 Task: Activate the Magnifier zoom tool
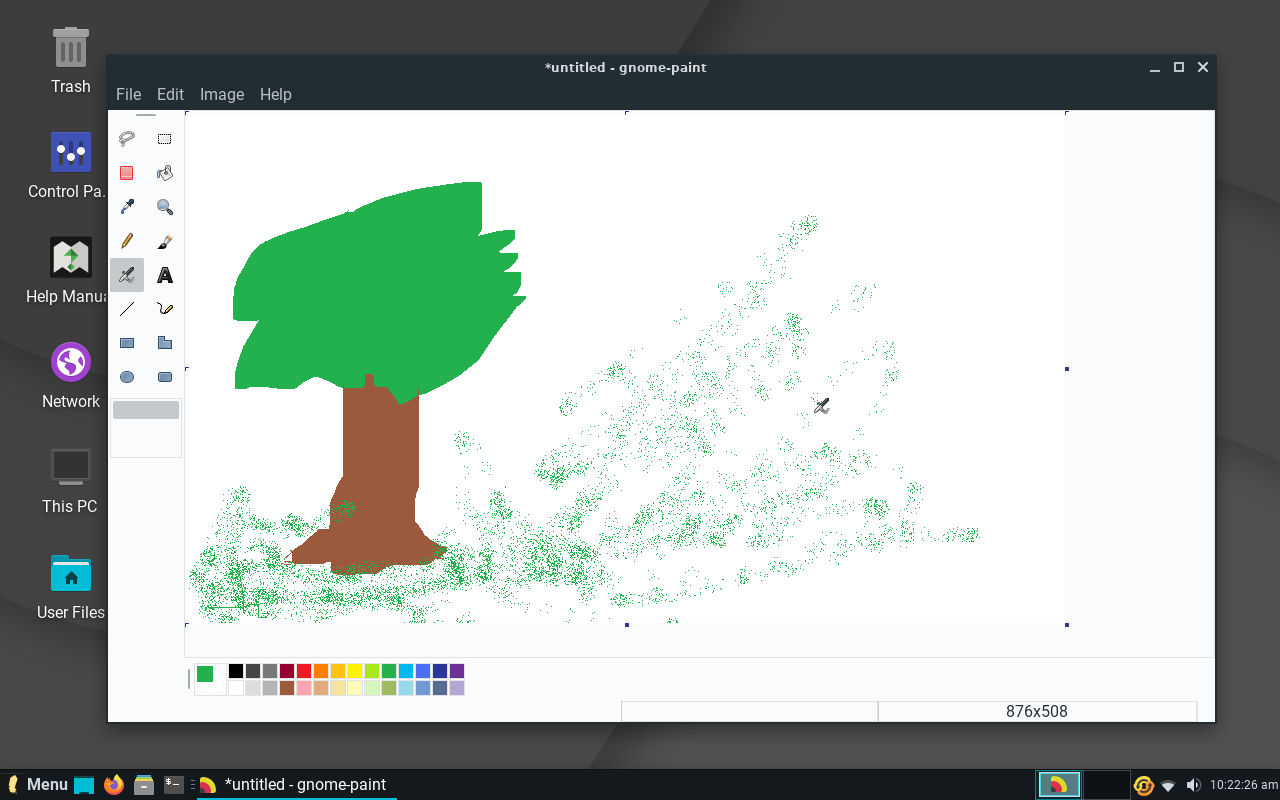coord(164,207)
